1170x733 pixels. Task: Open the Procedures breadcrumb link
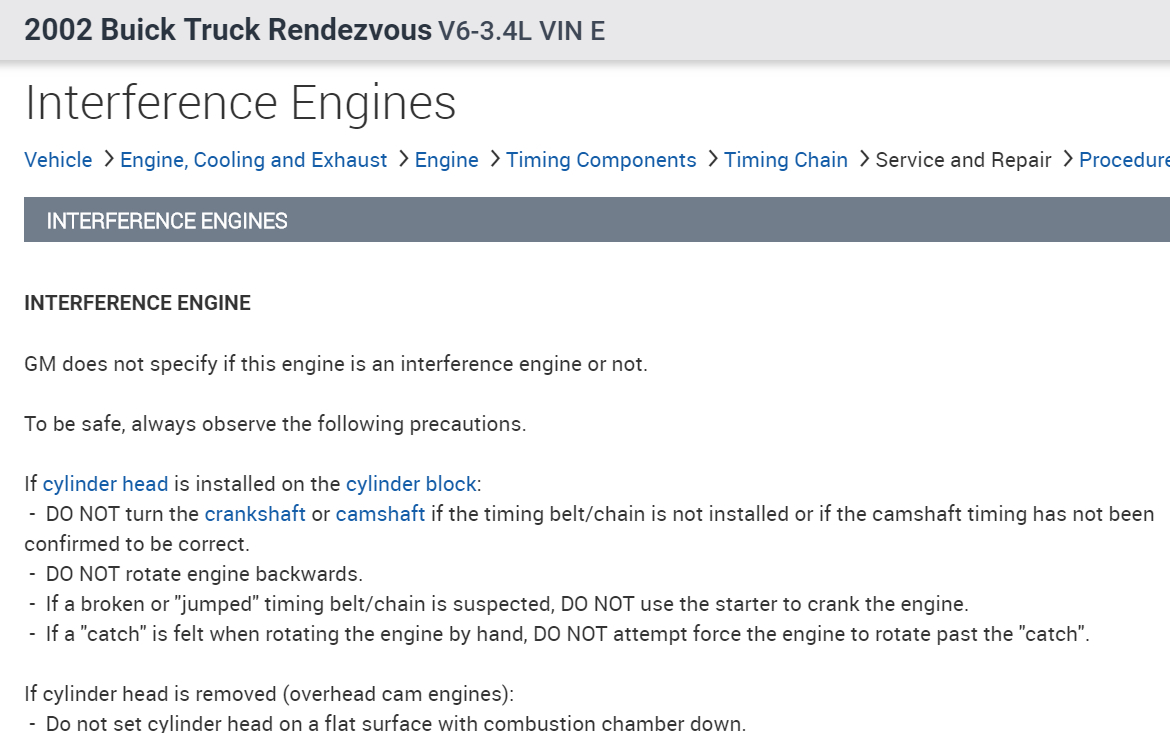(x=1123, y=160)
